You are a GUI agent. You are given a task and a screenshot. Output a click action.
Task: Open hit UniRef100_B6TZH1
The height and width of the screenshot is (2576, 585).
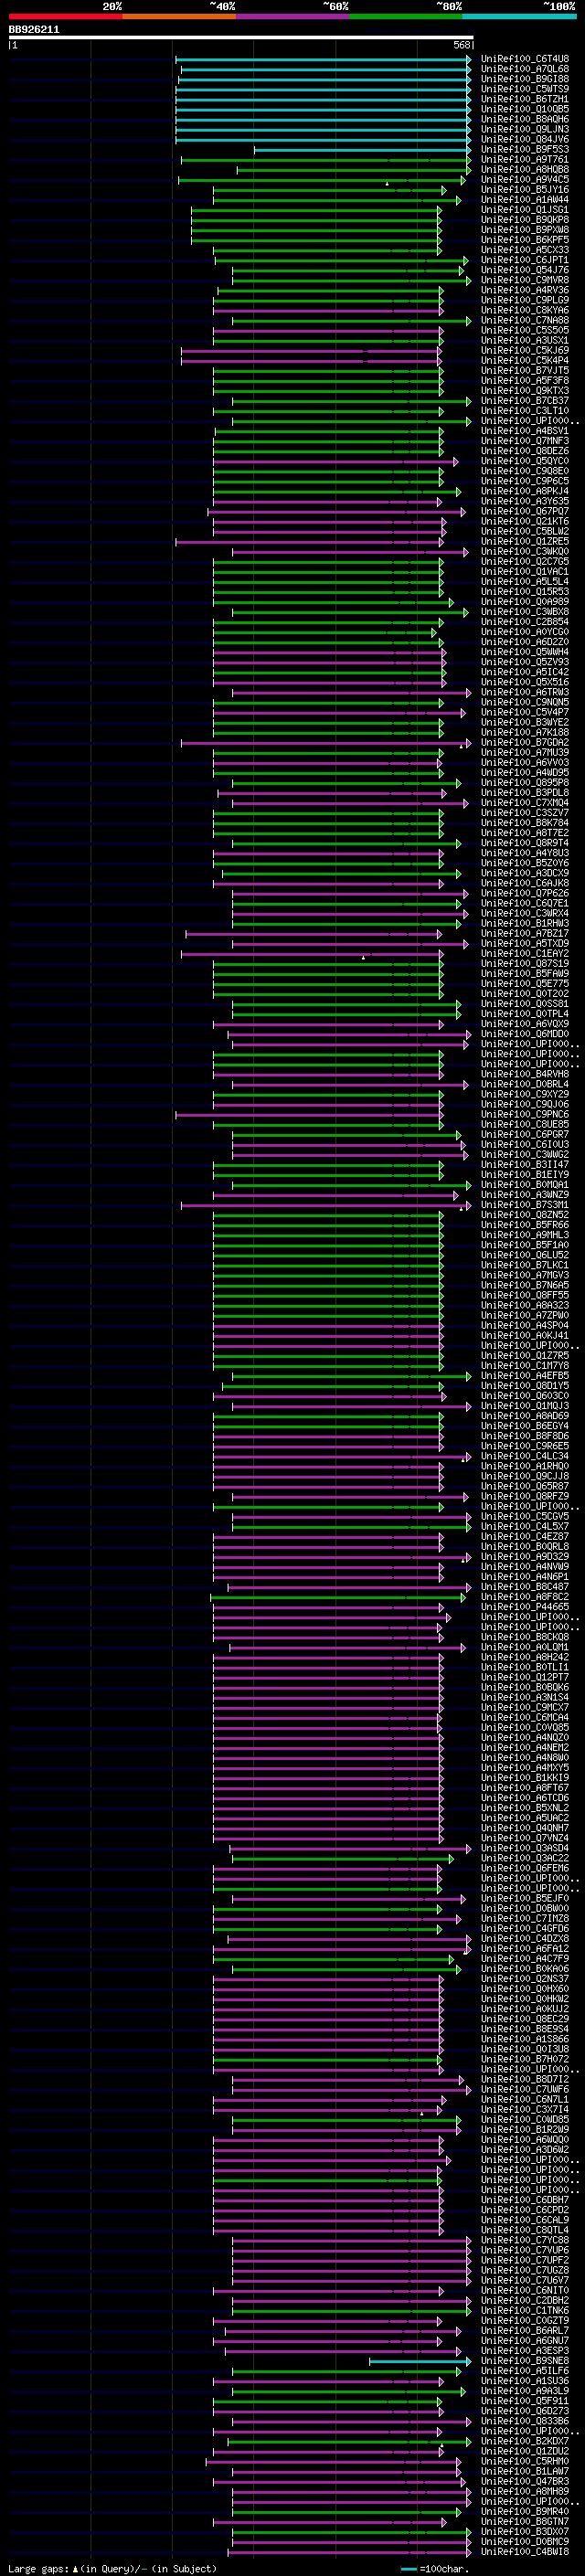[525, 99]
